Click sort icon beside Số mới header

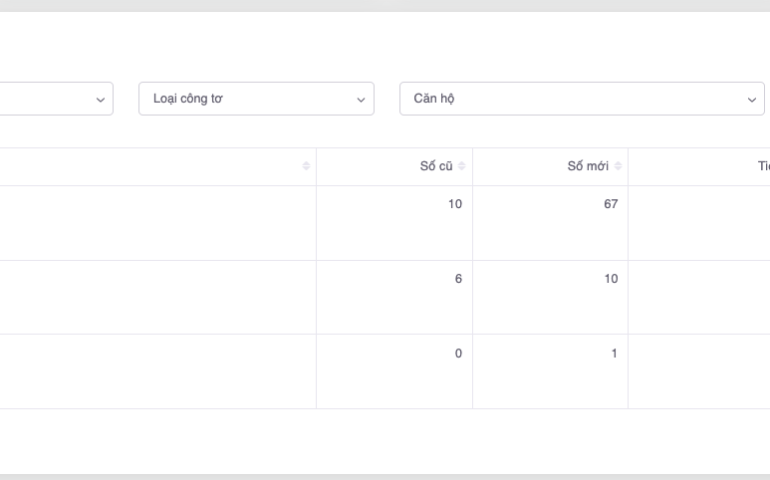coord(618,167)
